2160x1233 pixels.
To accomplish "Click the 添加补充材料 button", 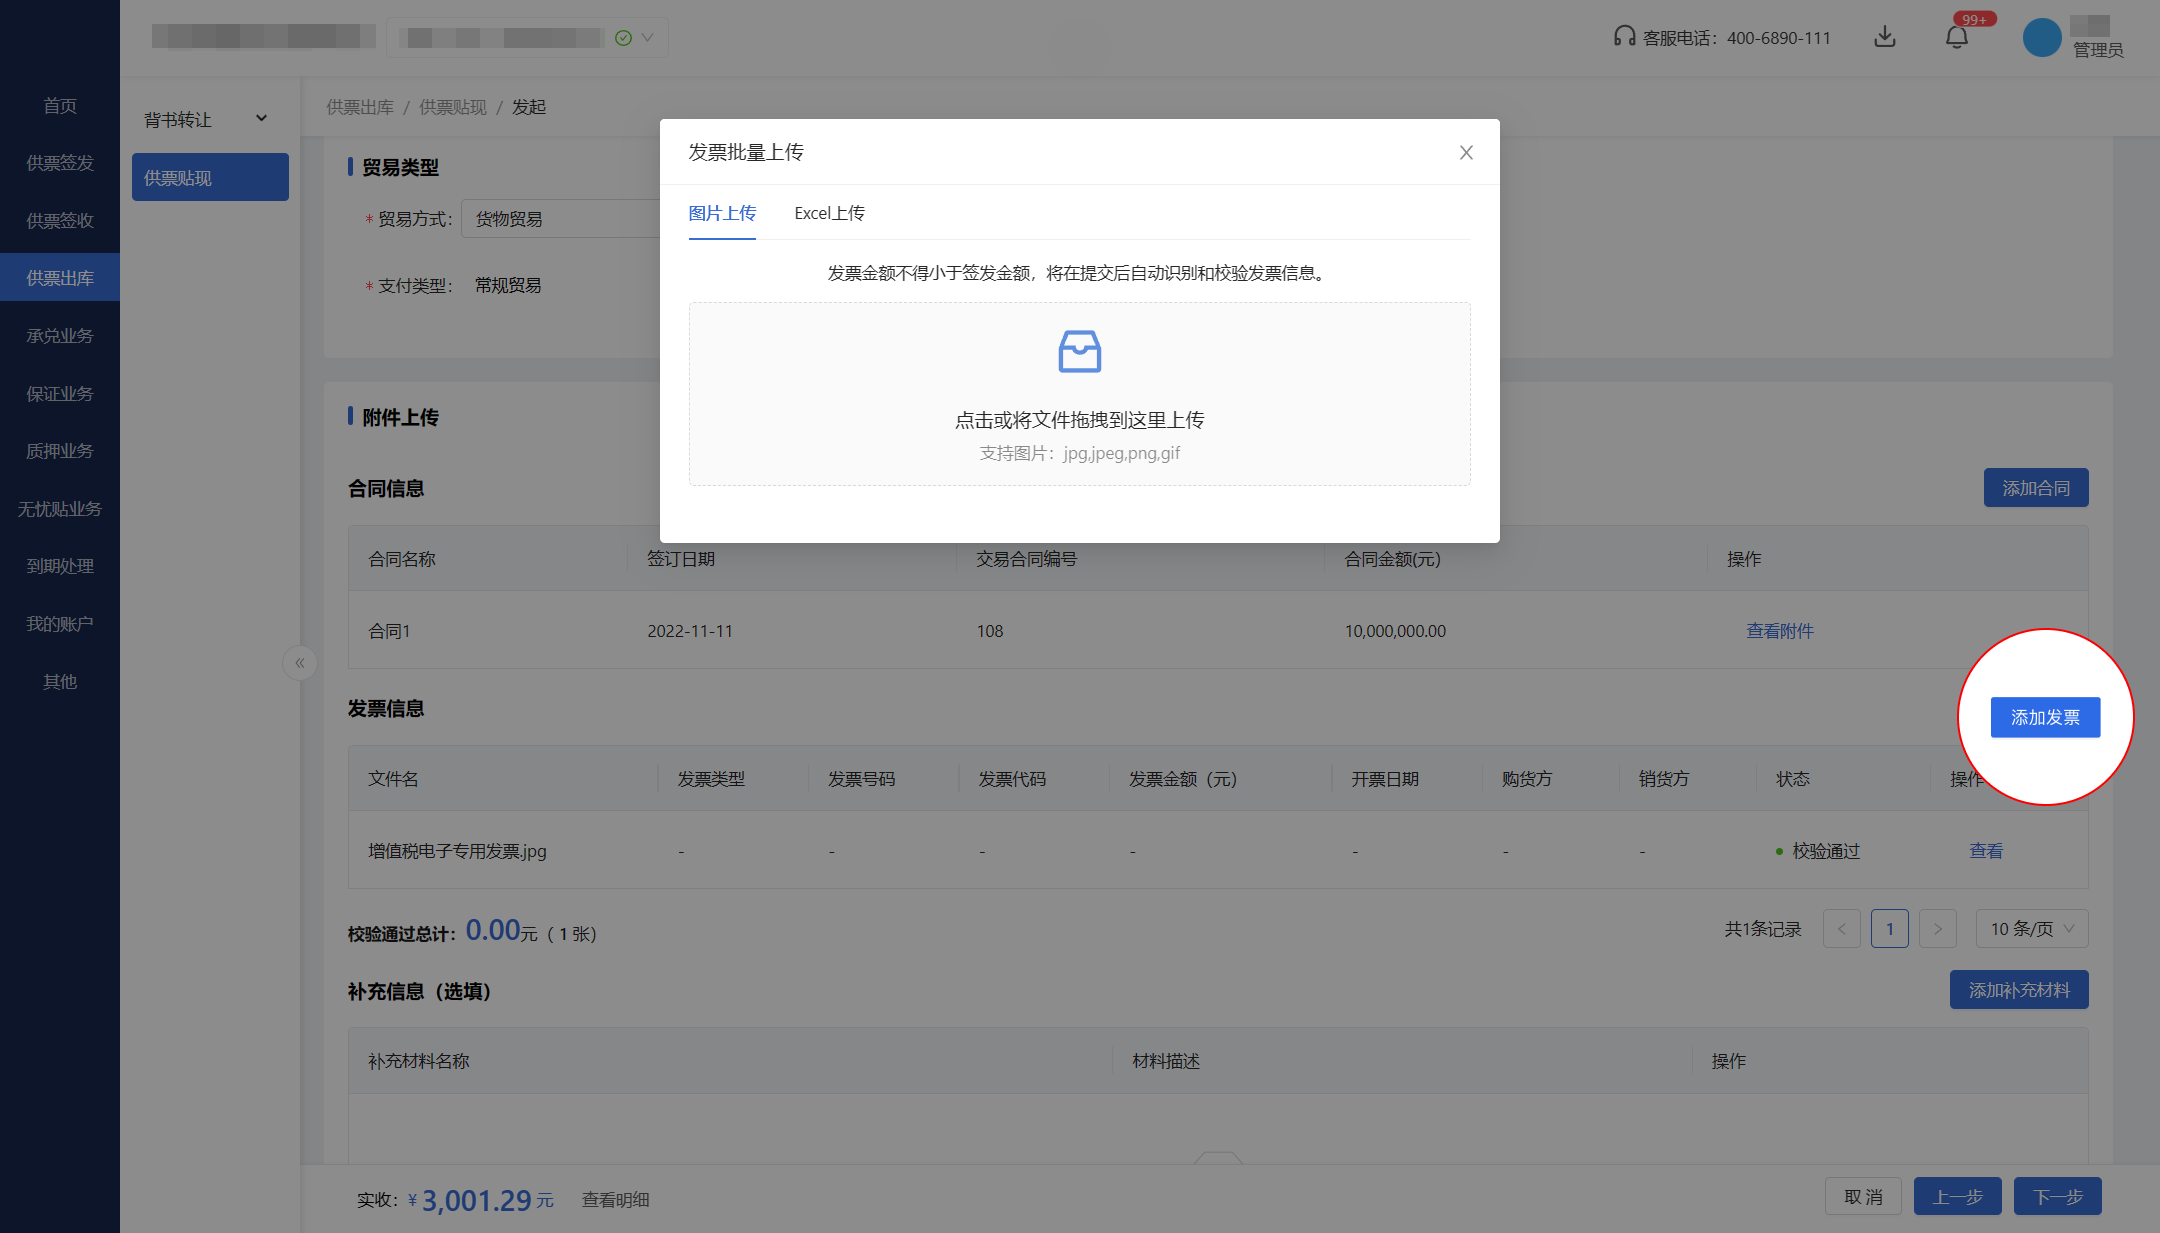I will click(x=2019, y=990).
